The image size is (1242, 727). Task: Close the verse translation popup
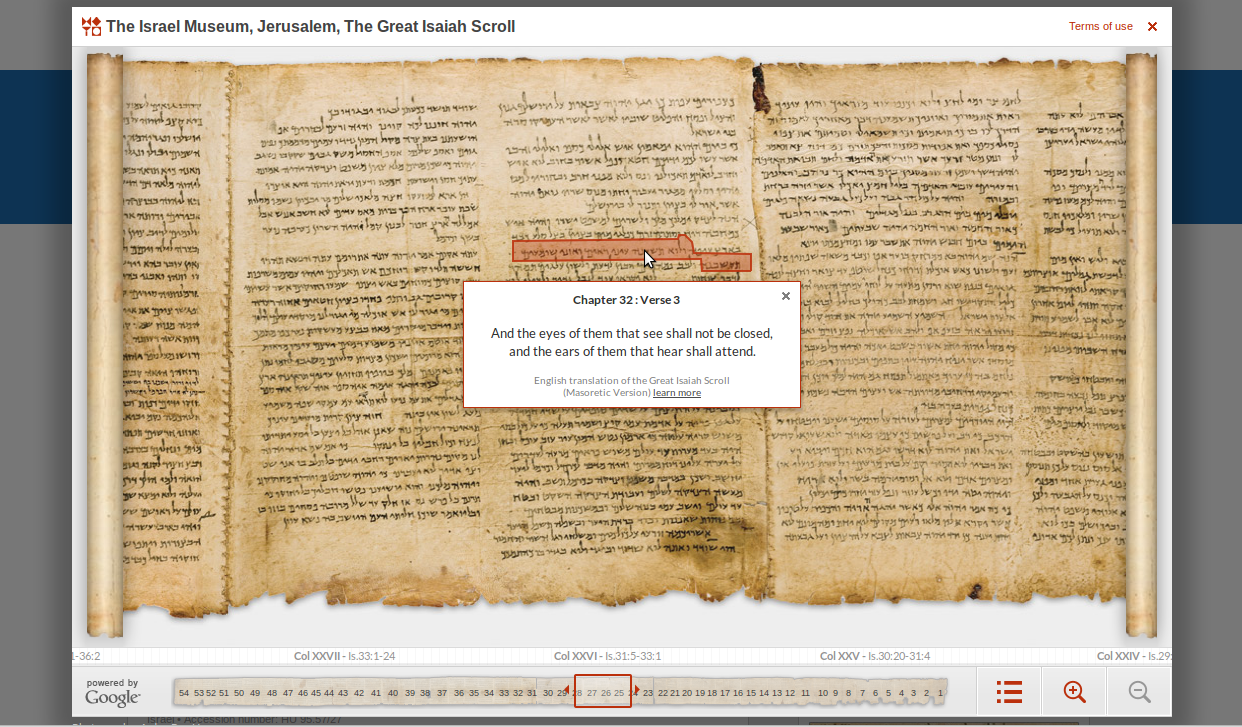[786, 296]
